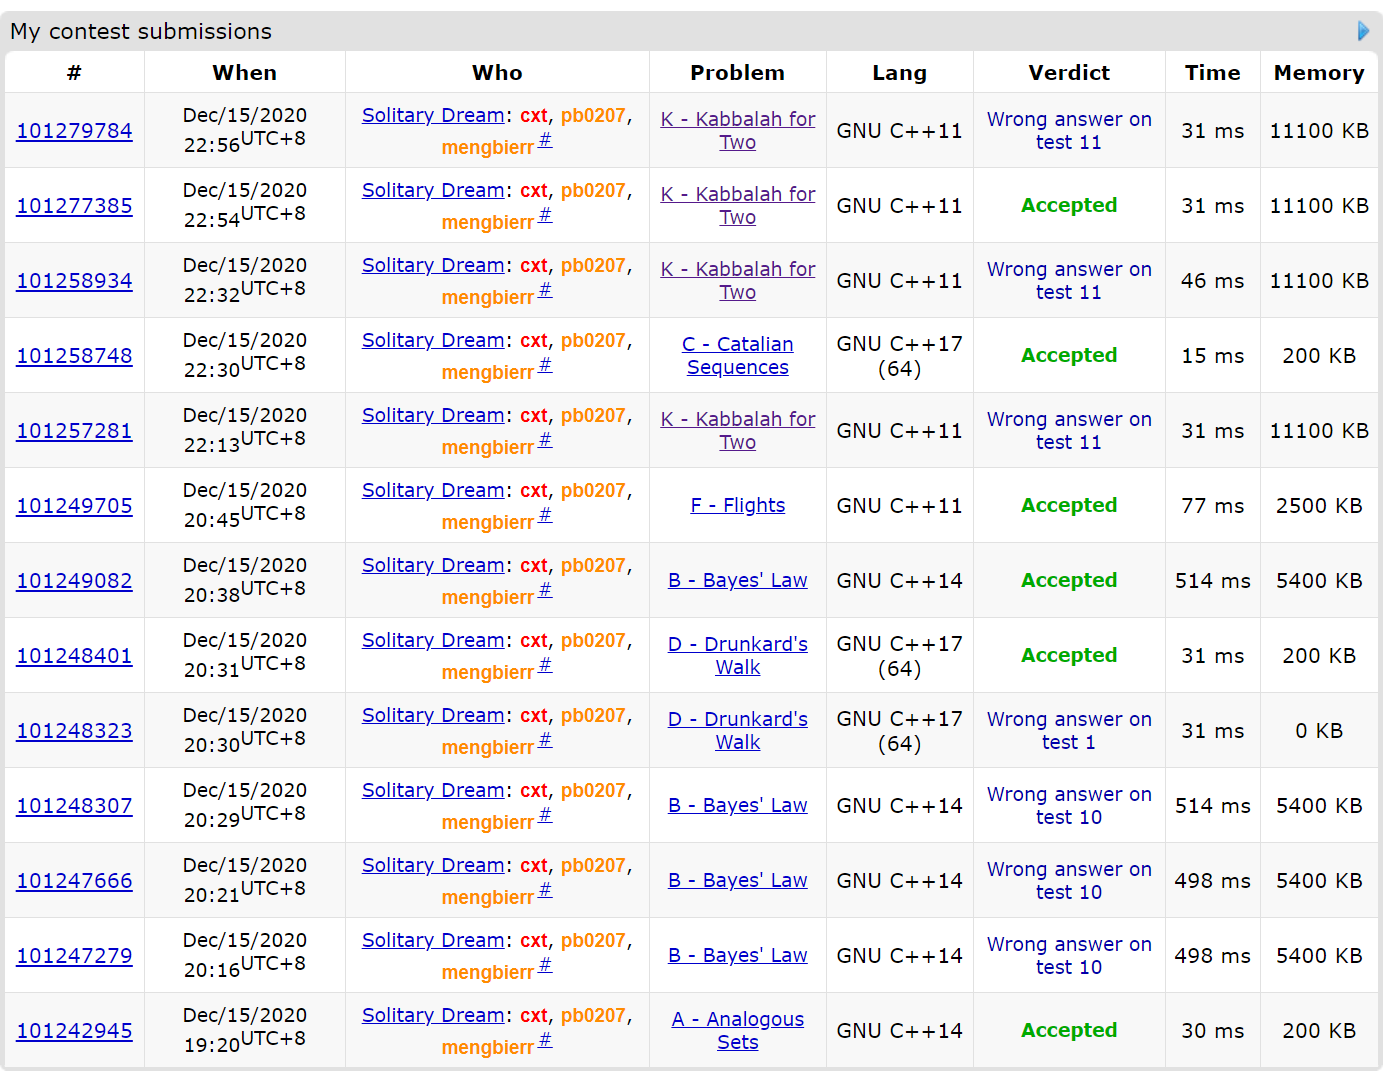The height and width of the screenshot is (1078, 1386).
Task: Open submission 101277385
Action: pos(74,206)
